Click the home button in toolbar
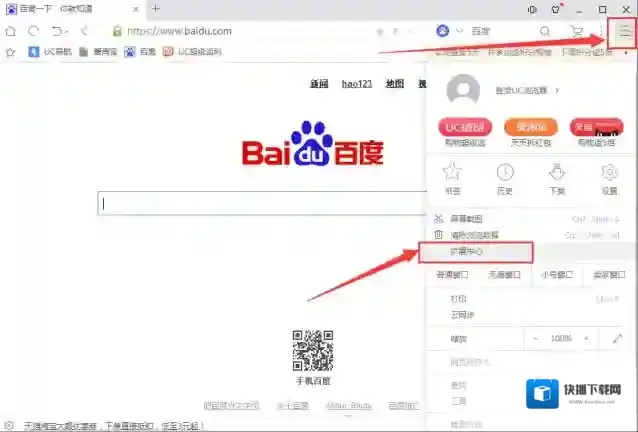The image size is (638, 432). pos(10,31)
